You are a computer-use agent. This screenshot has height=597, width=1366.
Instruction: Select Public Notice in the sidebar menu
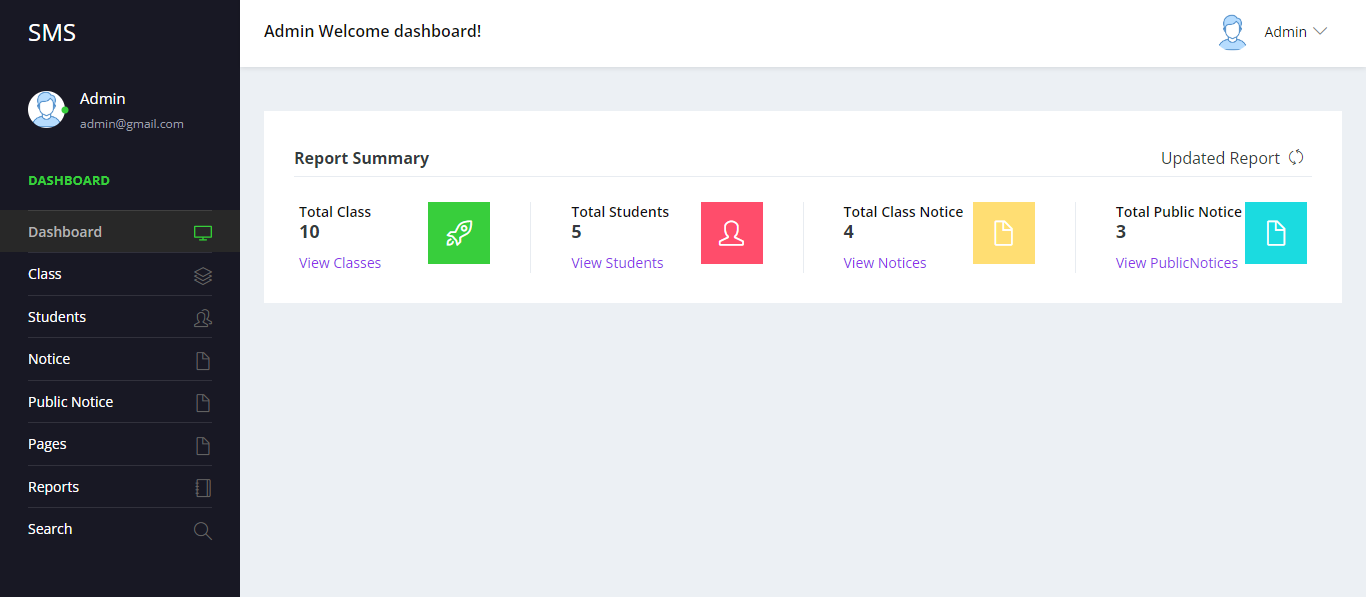(70, 402)
